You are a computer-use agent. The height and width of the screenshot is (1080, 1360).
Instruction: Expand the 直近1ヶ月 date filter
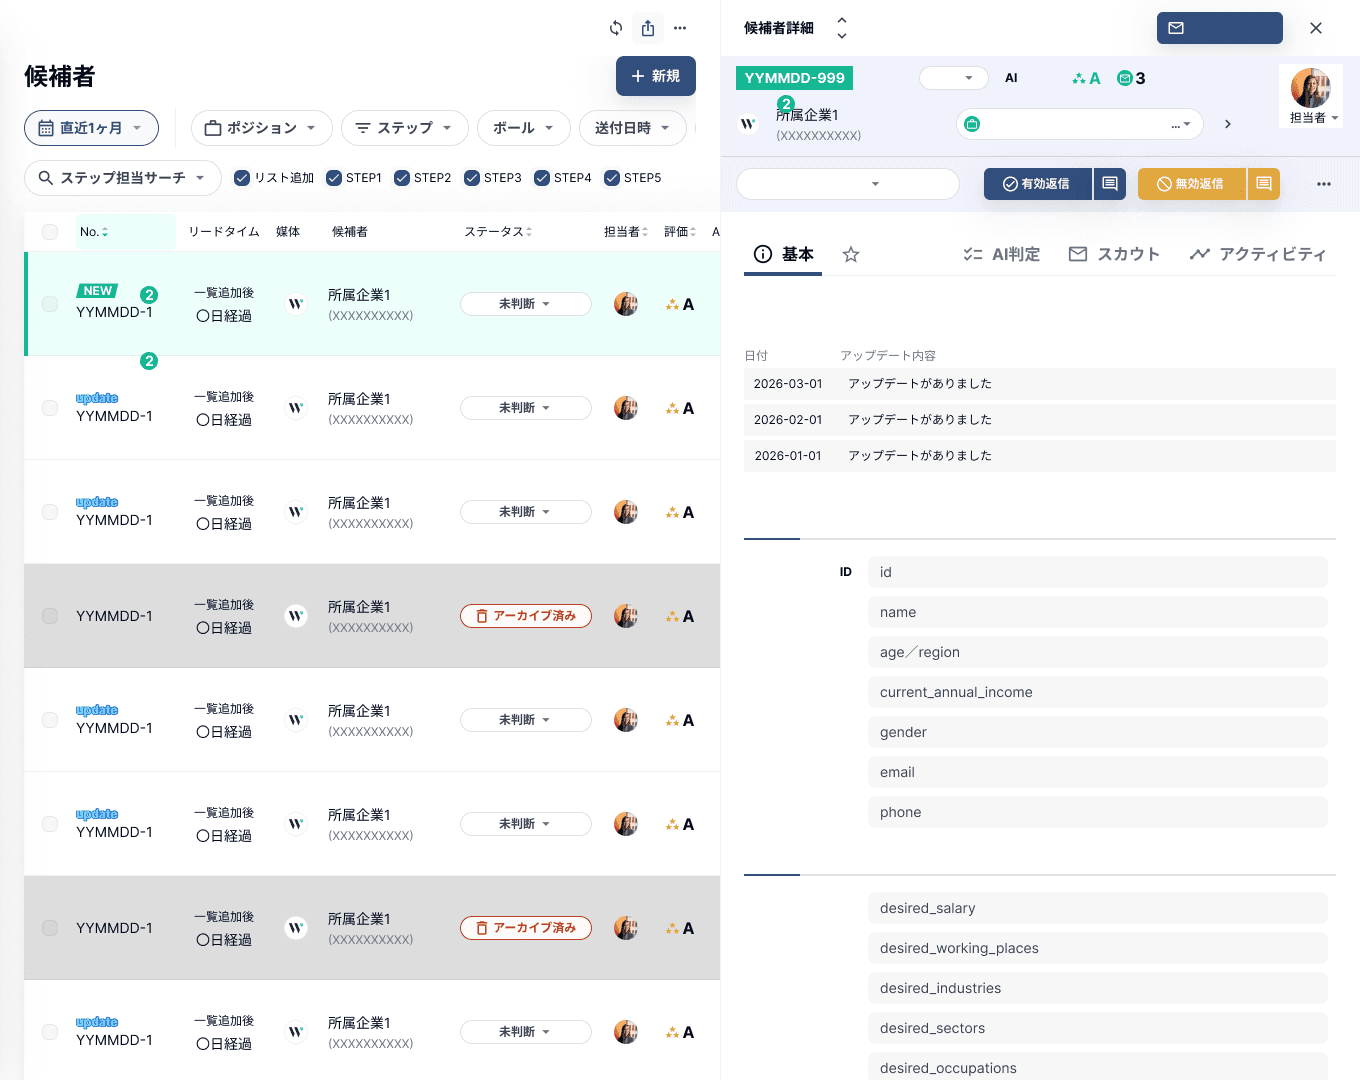tap(91, 128)
